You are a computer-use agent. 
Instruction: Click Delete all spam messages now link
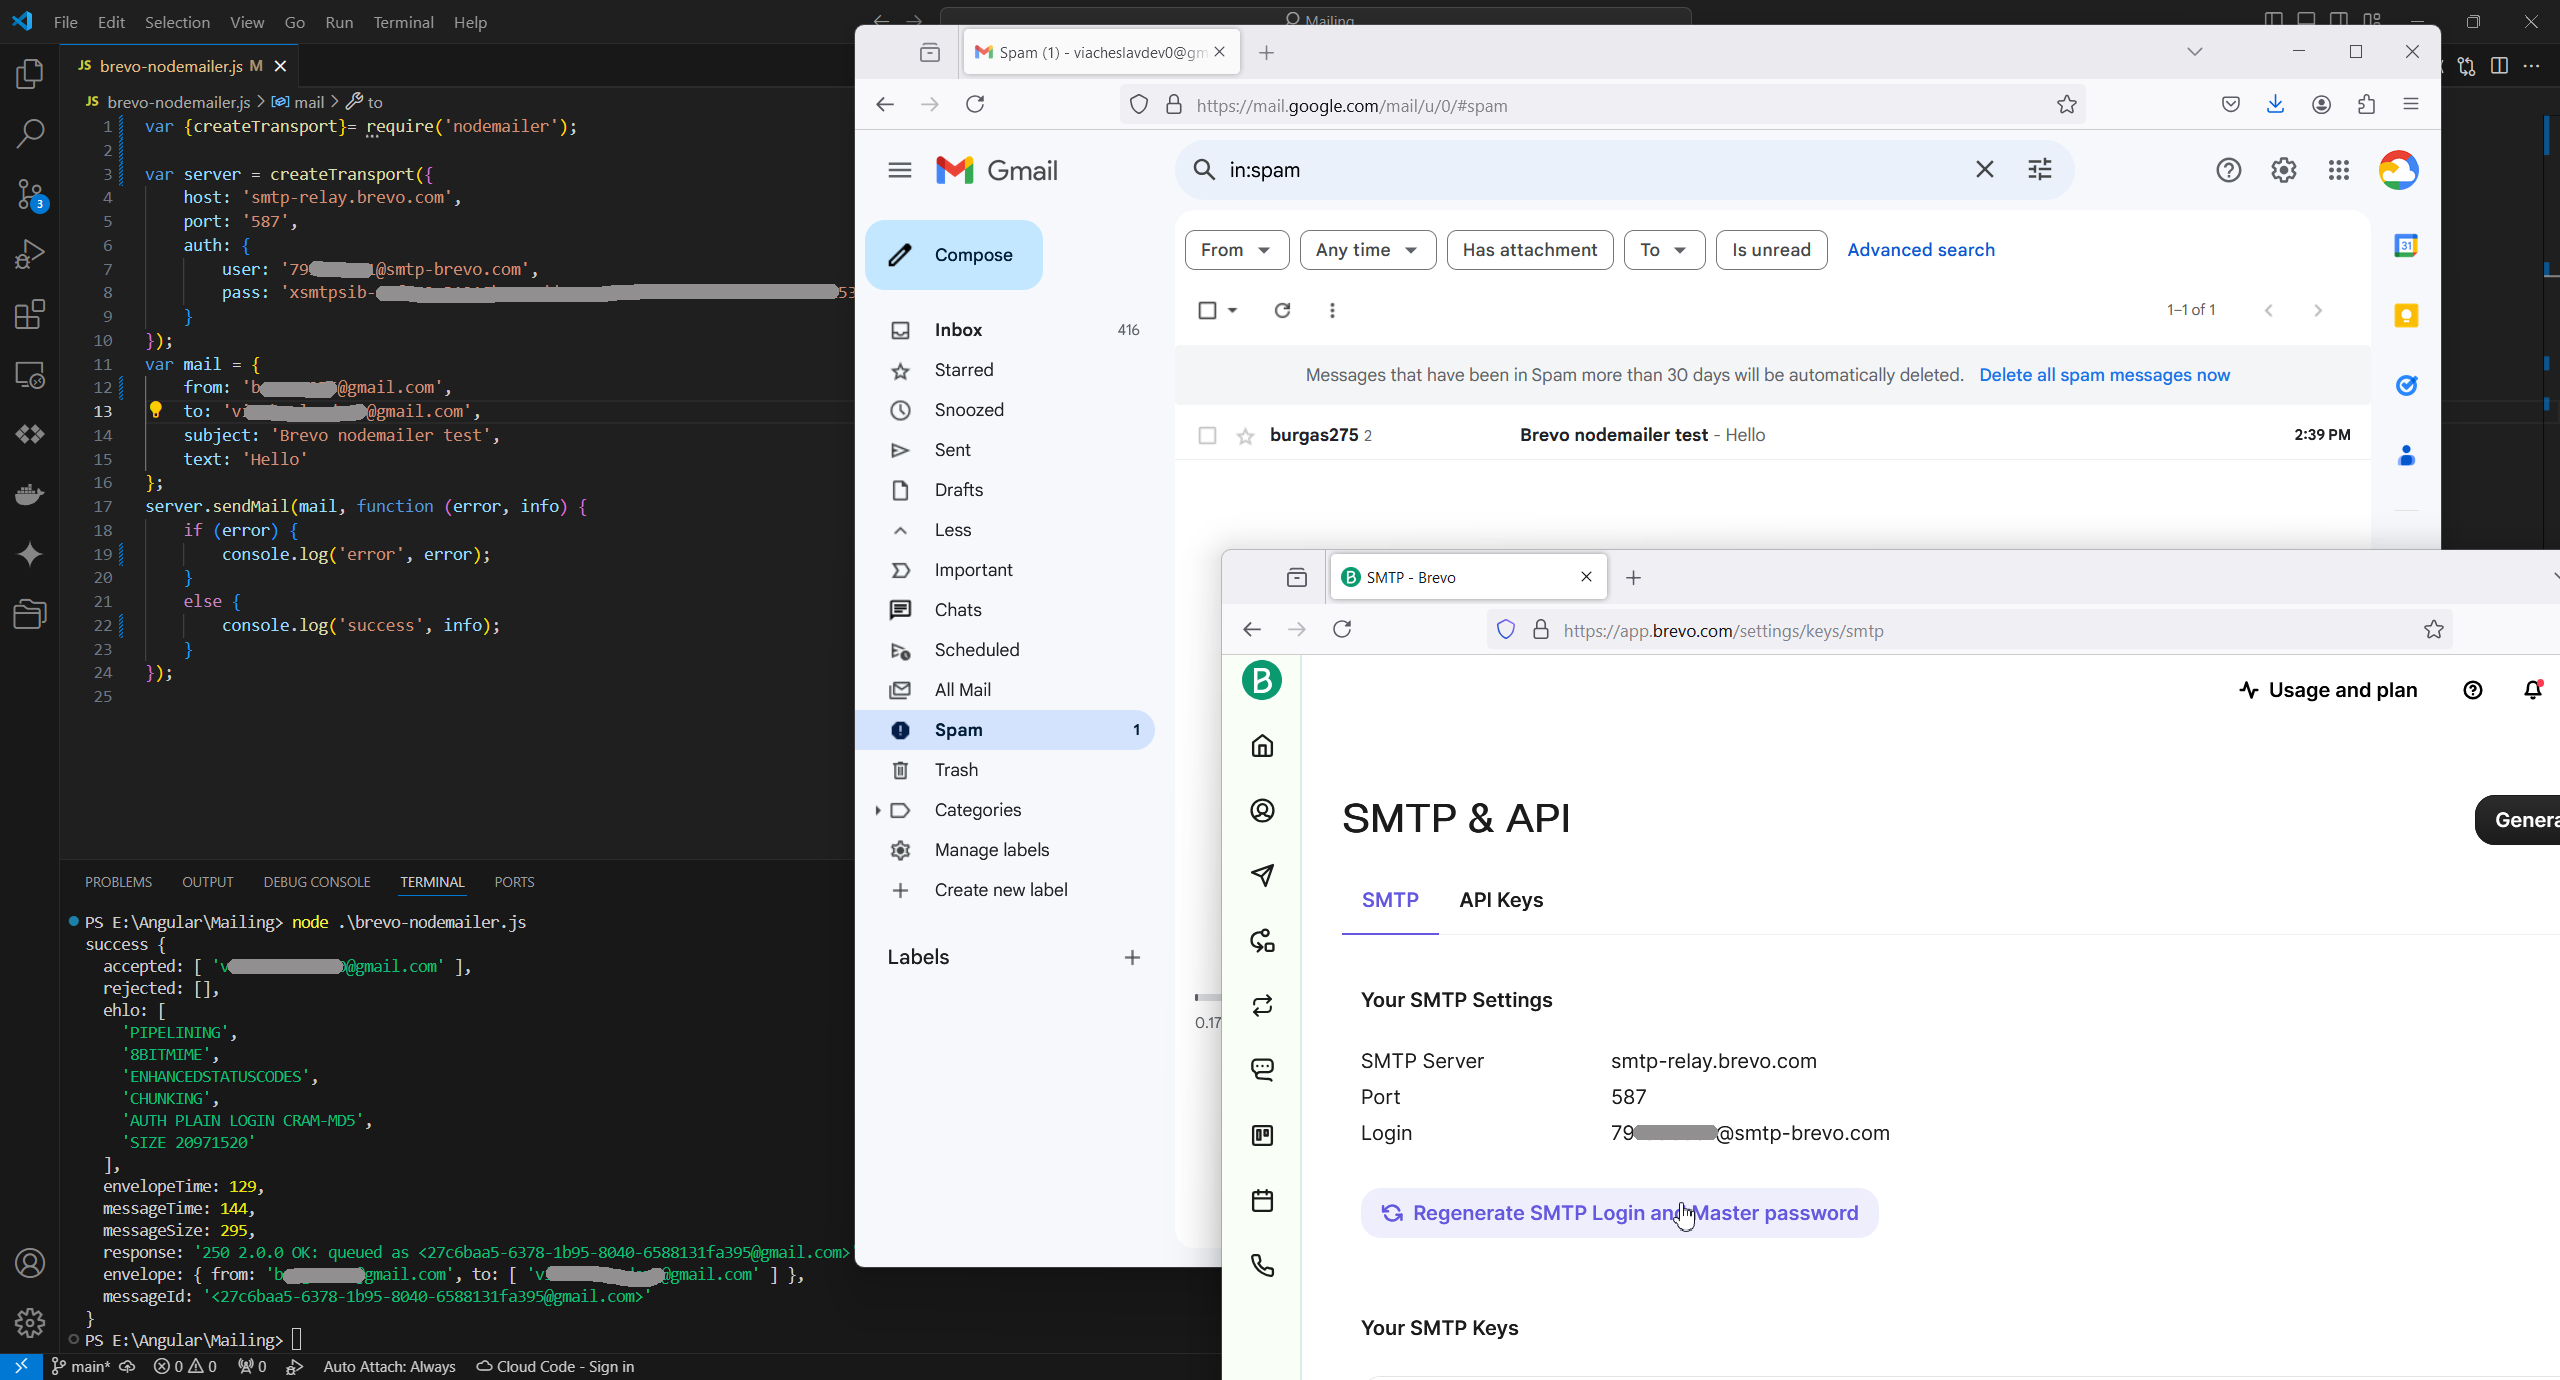[x=2104, y=375]
